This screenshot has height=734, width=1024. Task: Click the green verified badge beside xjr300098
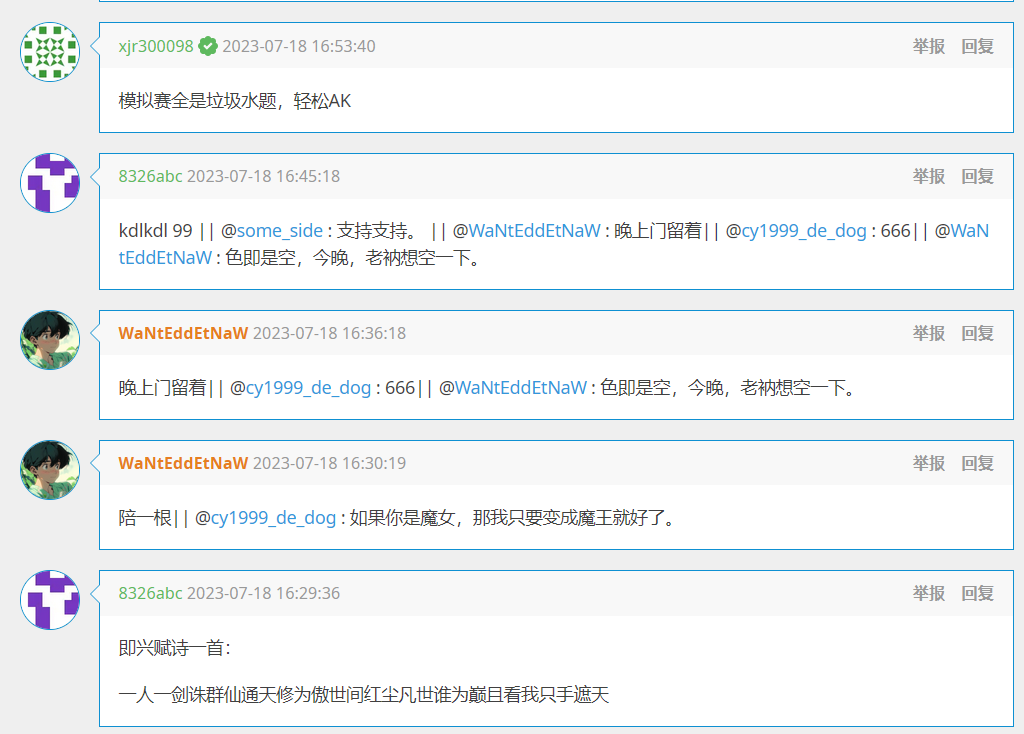(x=208, y=46)
